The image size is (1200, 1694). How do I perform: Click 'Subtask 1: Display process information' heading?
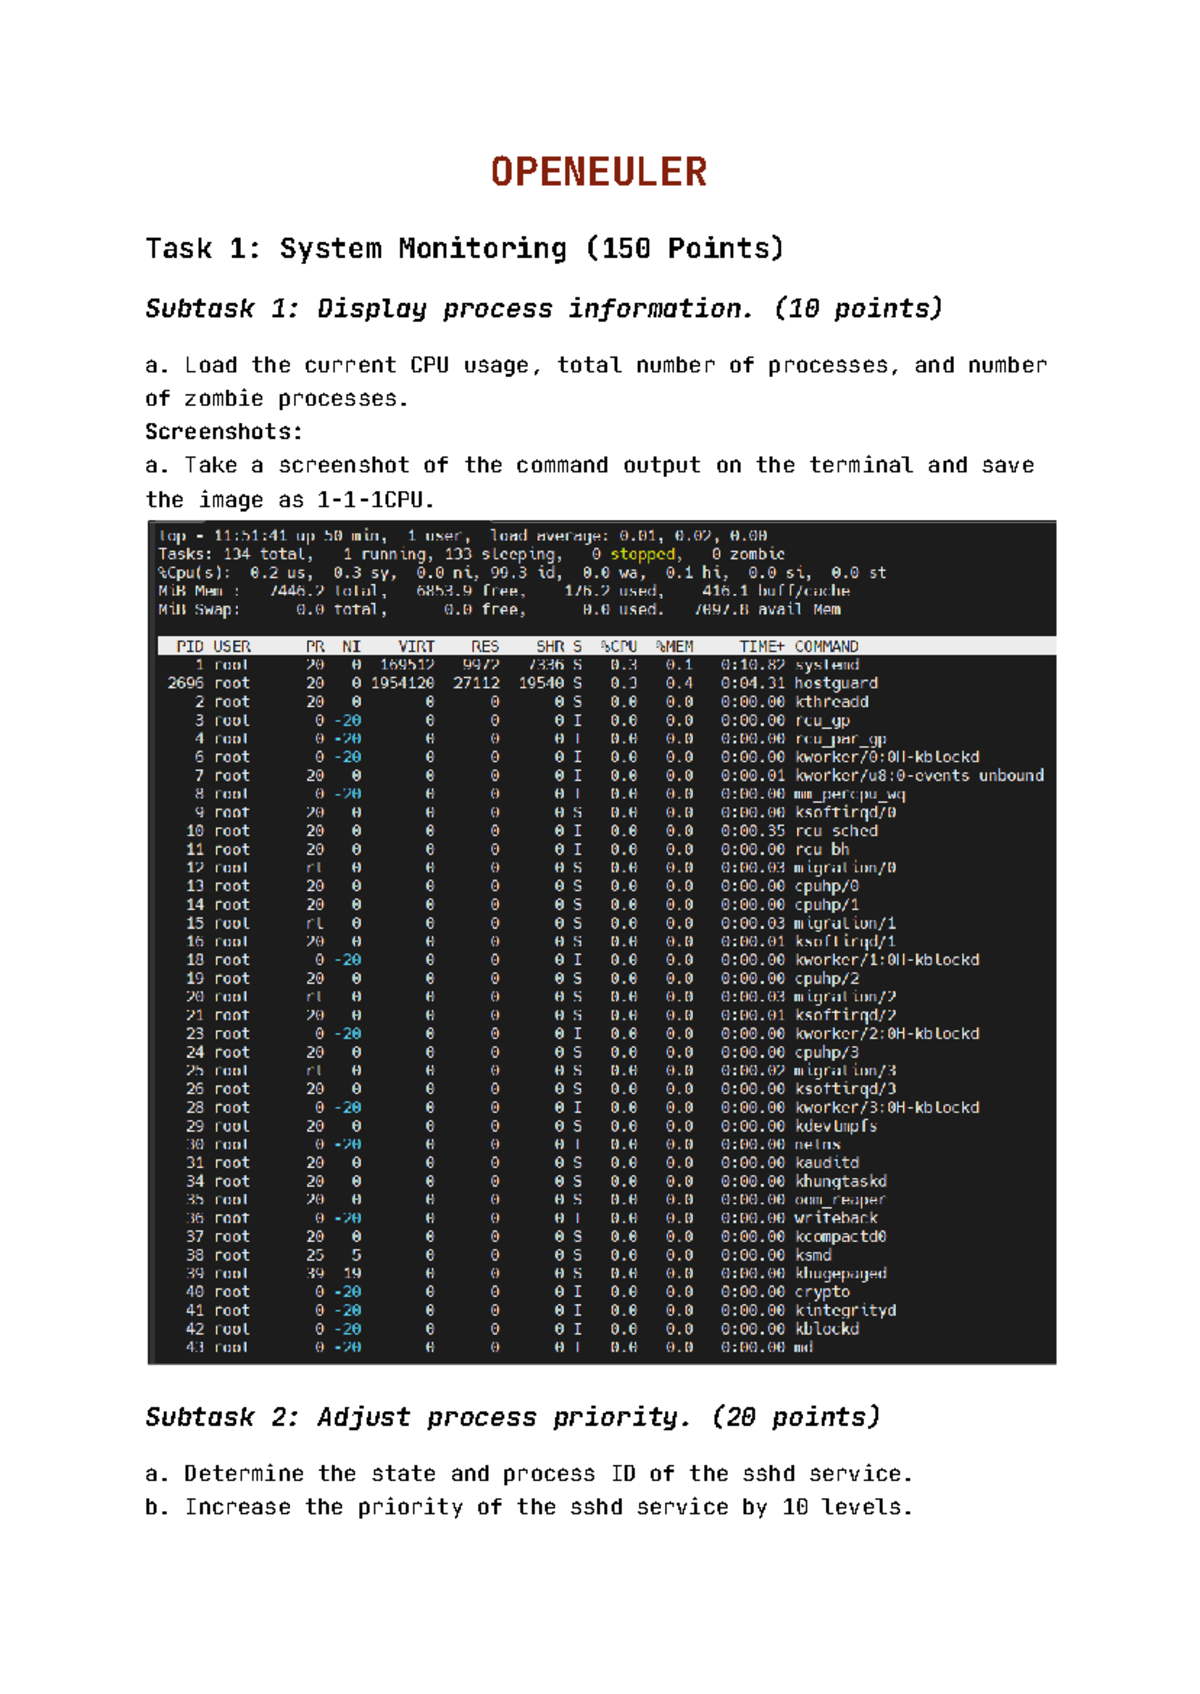tap(544, 308)
